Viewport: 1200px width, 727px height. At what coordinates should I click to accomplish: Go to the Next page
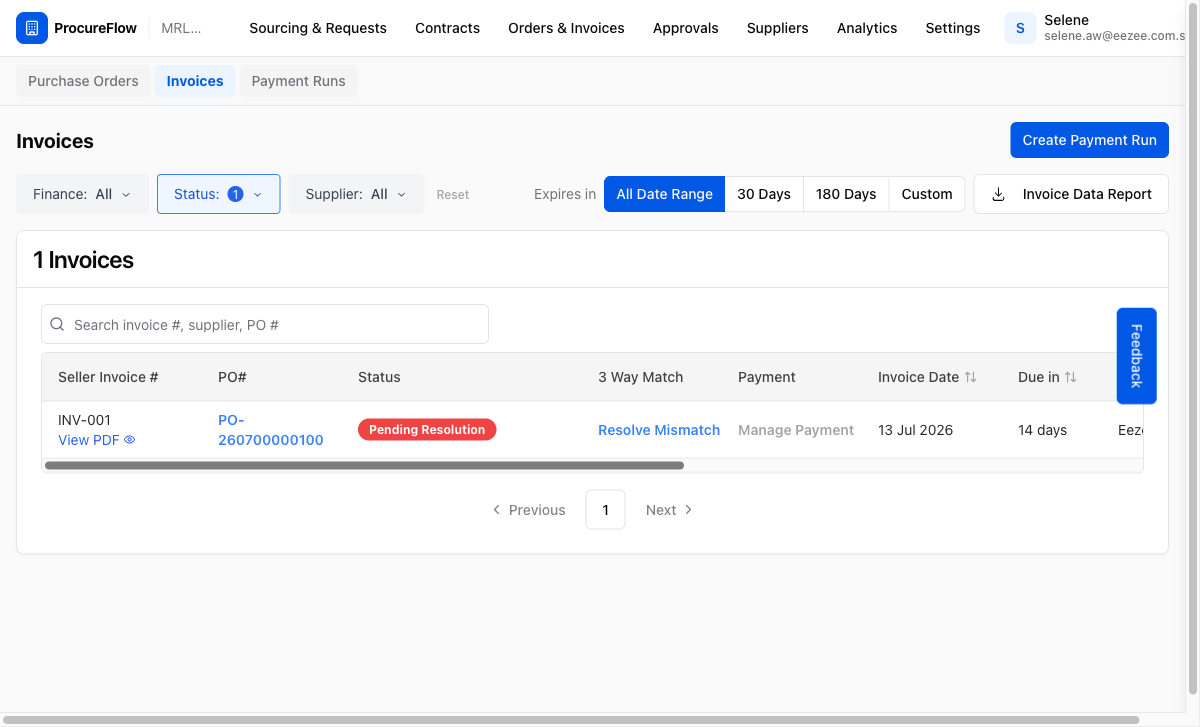point(669,510)
